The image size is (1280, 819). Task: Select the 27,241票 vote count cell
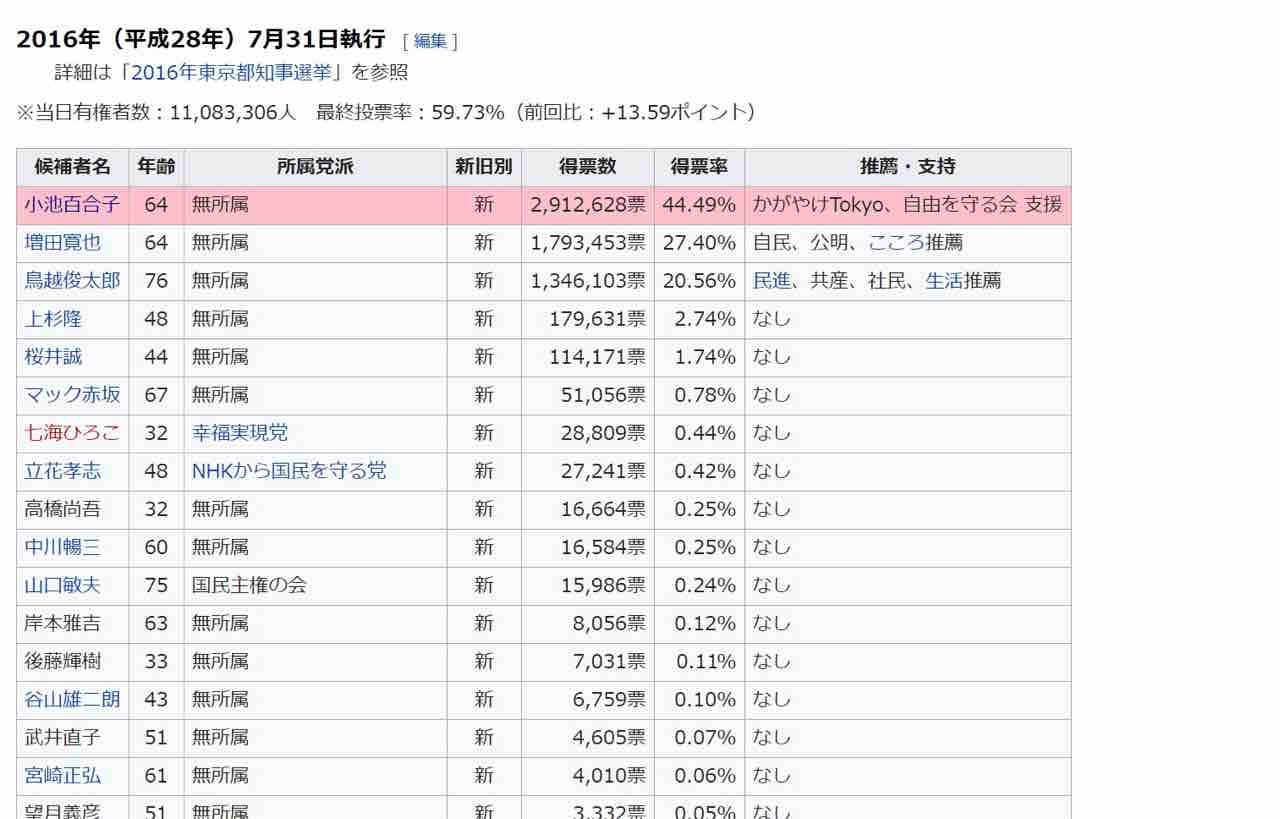pos(588,471)
